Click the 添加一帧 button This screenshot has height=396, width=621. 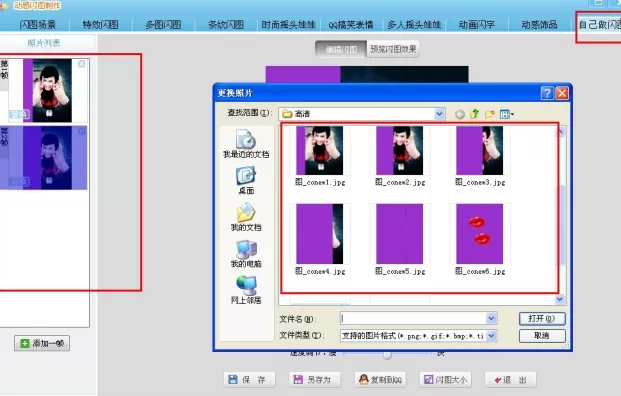click(42, 343)
